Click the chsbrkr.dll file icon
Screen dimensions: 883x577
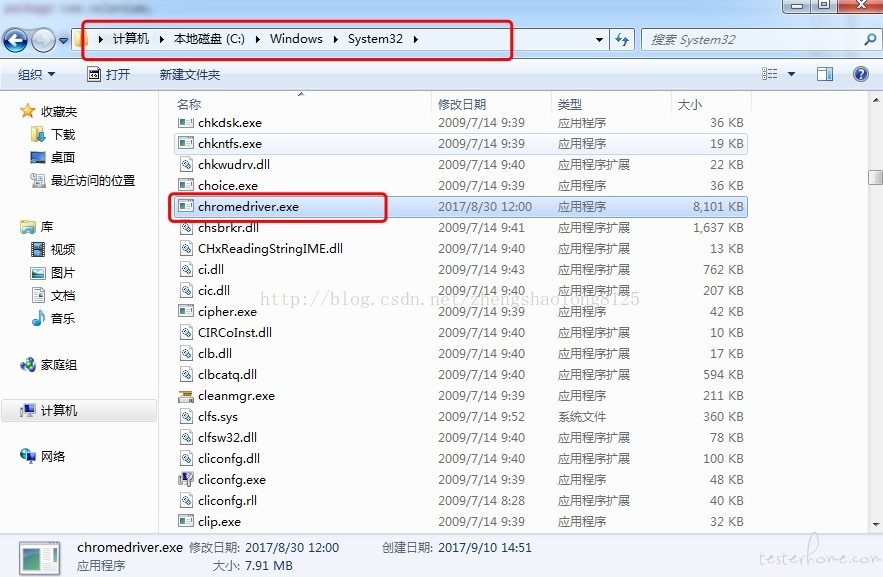pyautogui.click(x=186, y=227)
